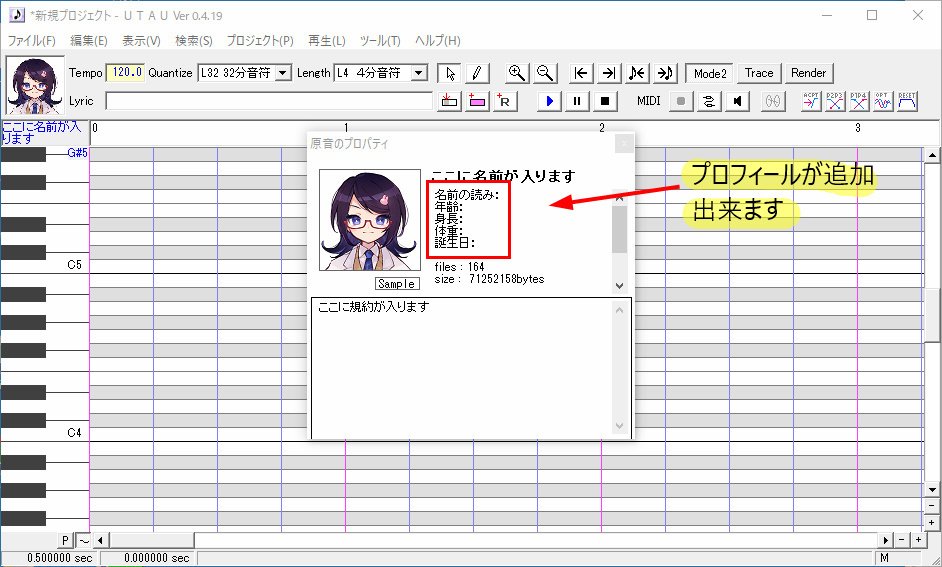Toggle the tilde vibrato display button
The height and width of the screenshot is (567, 942).
(x=84, y=541)
